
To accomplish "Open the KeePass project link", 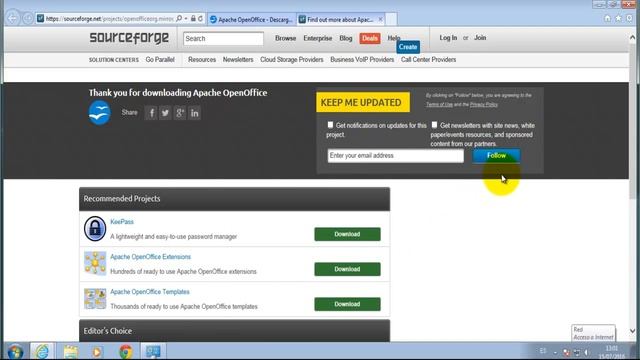I will (x=122, y=222).
